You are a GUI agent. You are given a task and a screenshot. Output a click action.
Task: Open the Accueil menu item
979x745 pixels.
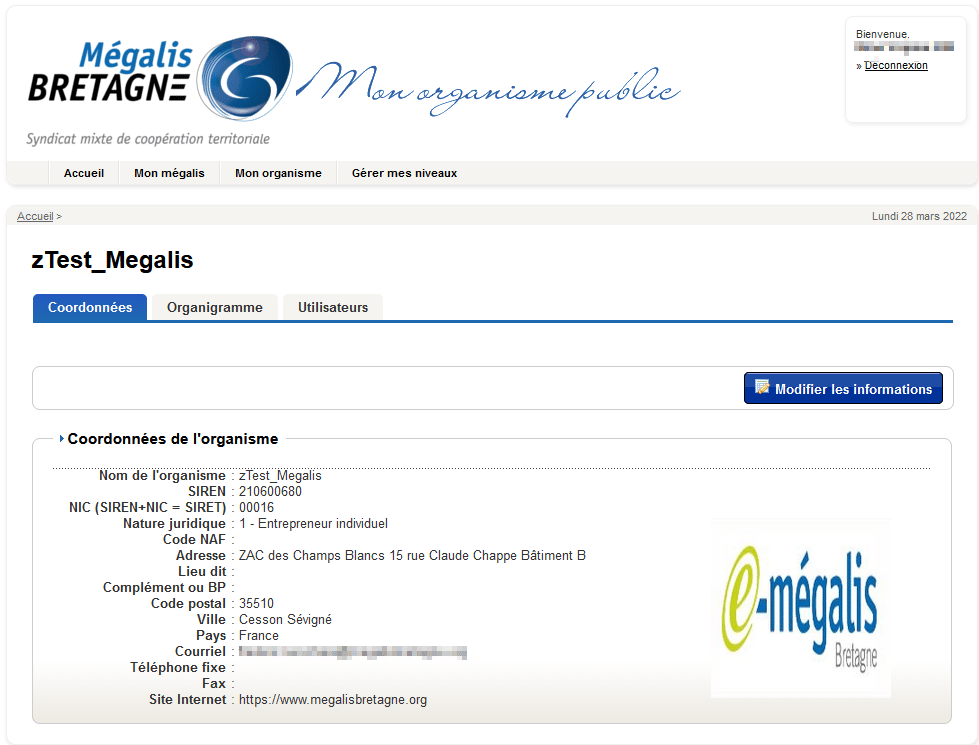point(84,173)
